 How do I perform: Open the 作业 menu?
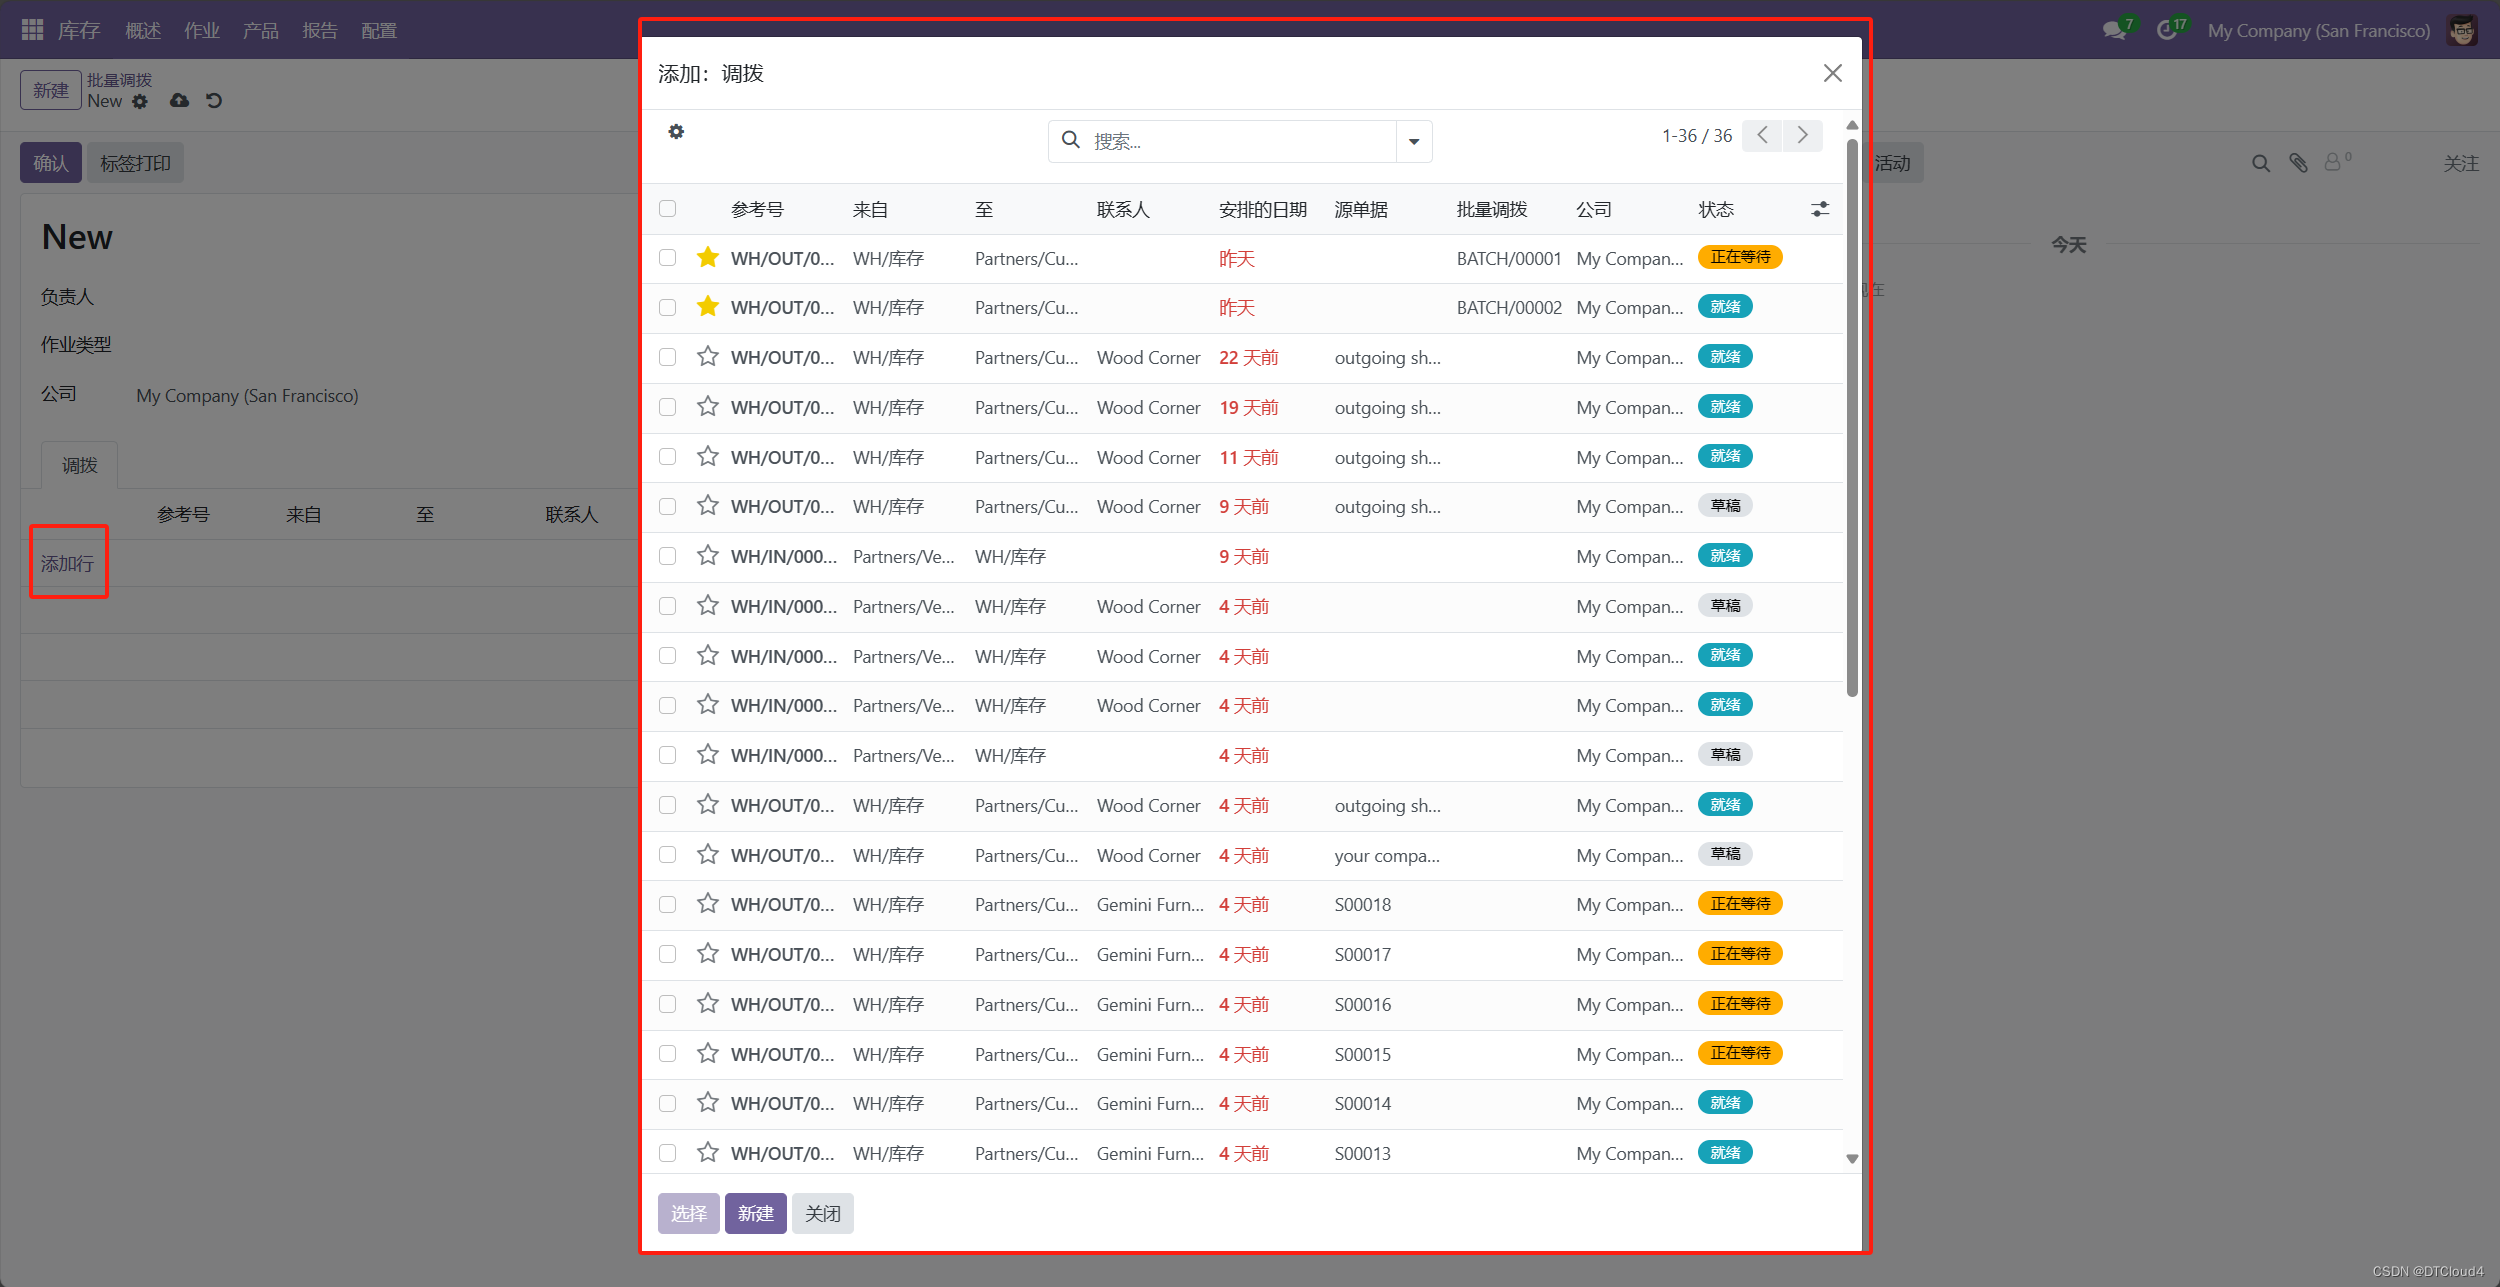(201, 30)
